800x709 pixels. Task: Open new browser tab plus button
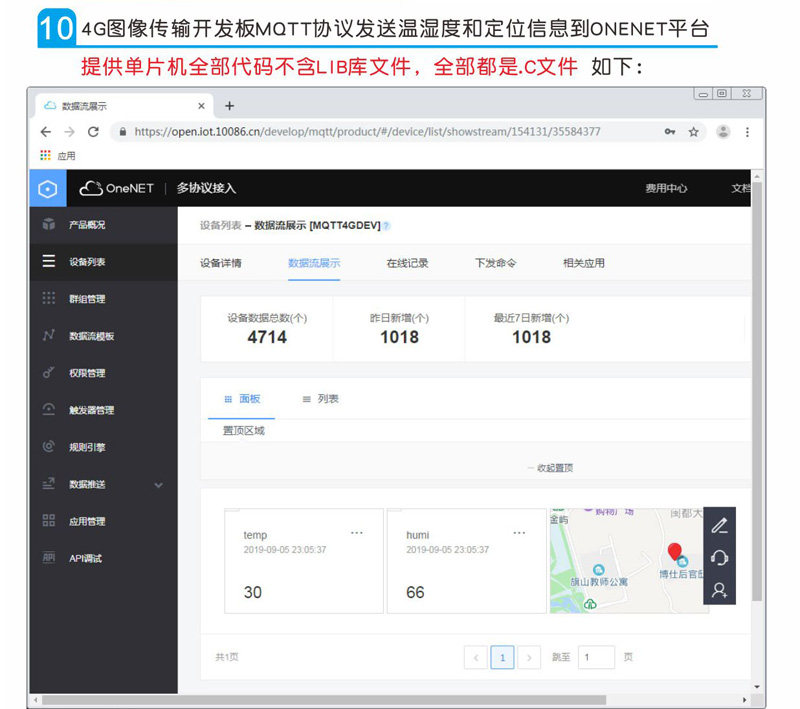[x=230, y=106]
